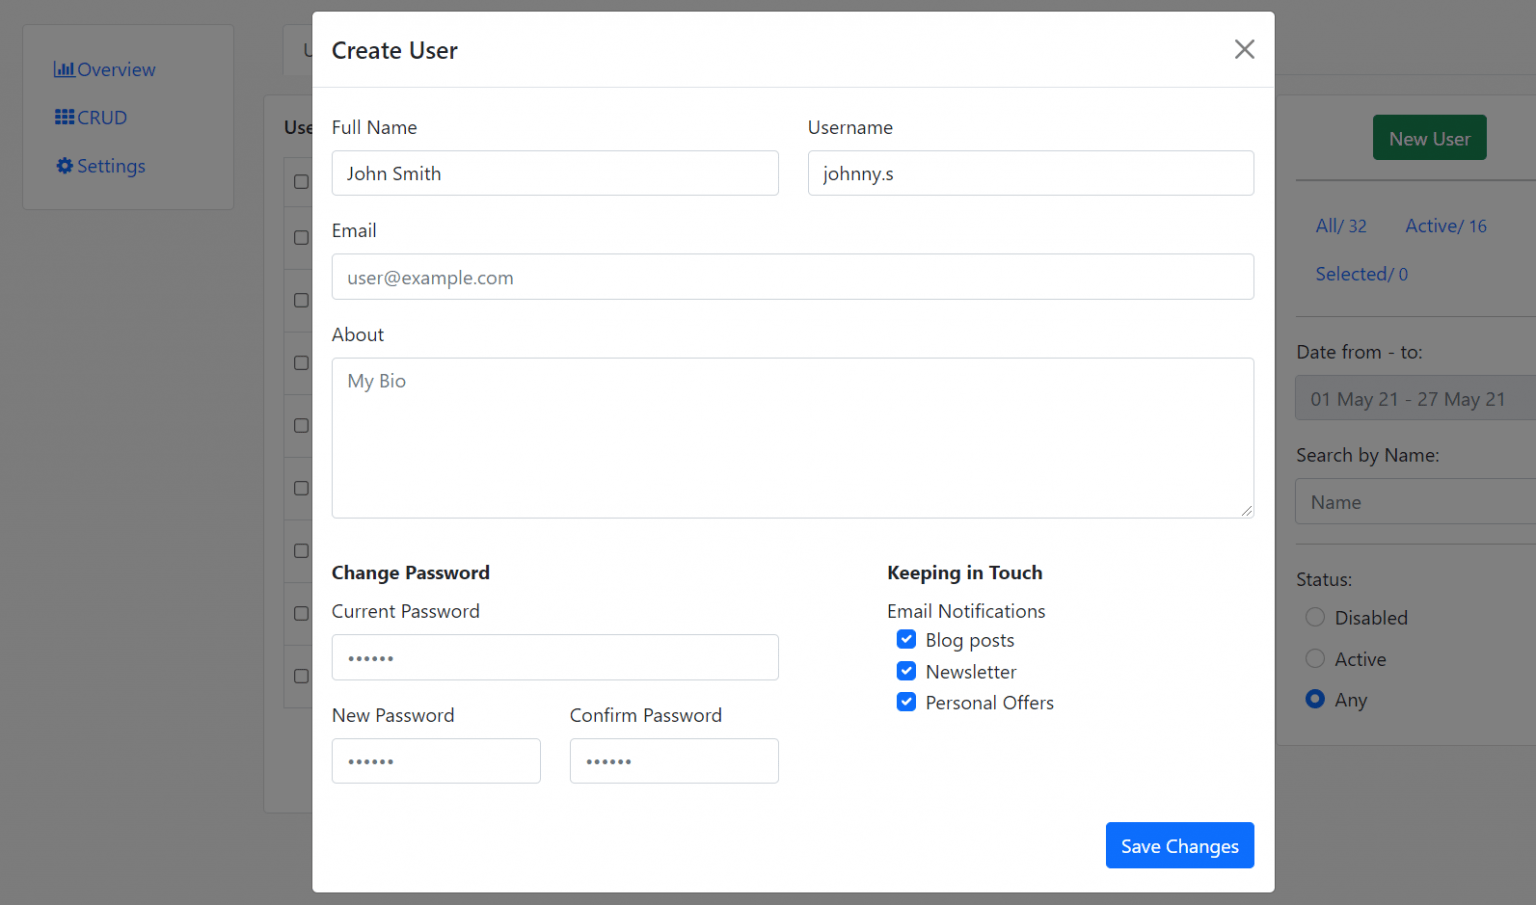The width and height of the screenshot is (1536, 905).
Task: Show the Selected/ 0 users tab
Action: tap(1361, 274)
